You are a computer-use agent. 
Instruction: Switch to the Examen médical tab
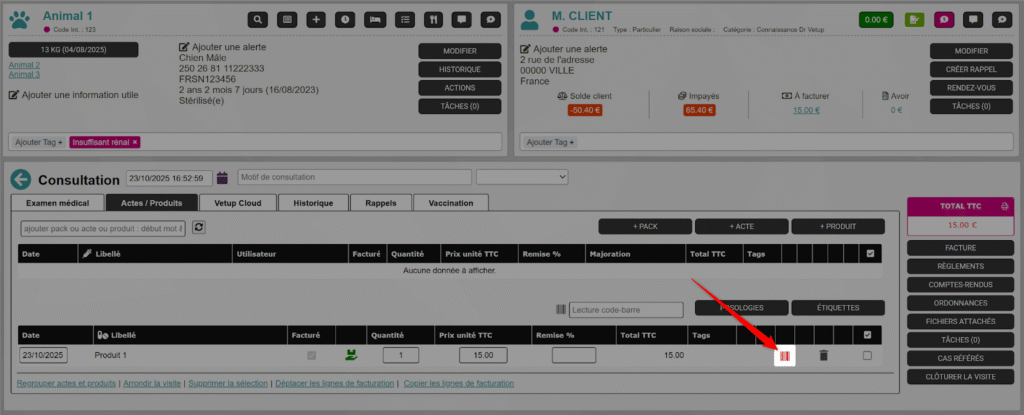click(57, 202)
